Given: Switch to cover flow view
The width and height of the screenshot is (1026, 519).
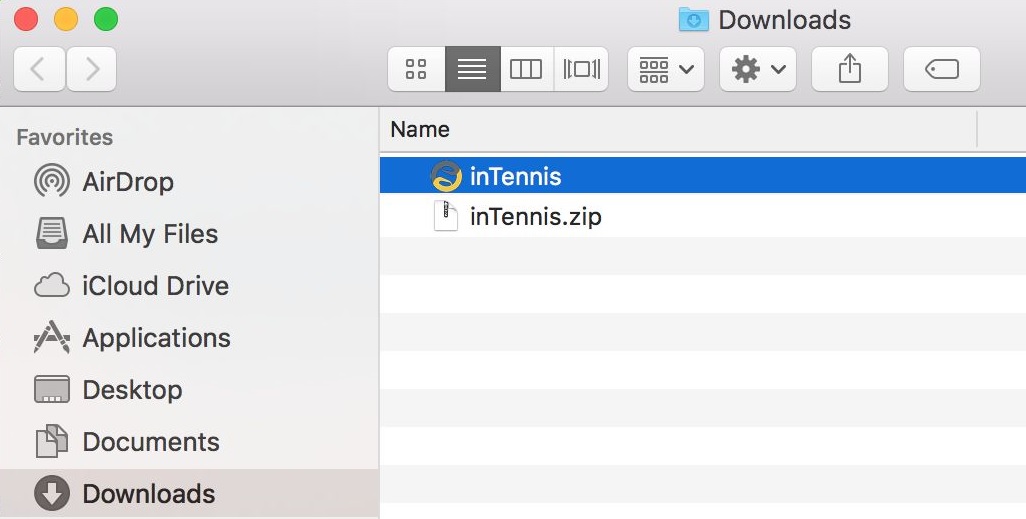Looking at the screenshot, I should pos(581,69).
